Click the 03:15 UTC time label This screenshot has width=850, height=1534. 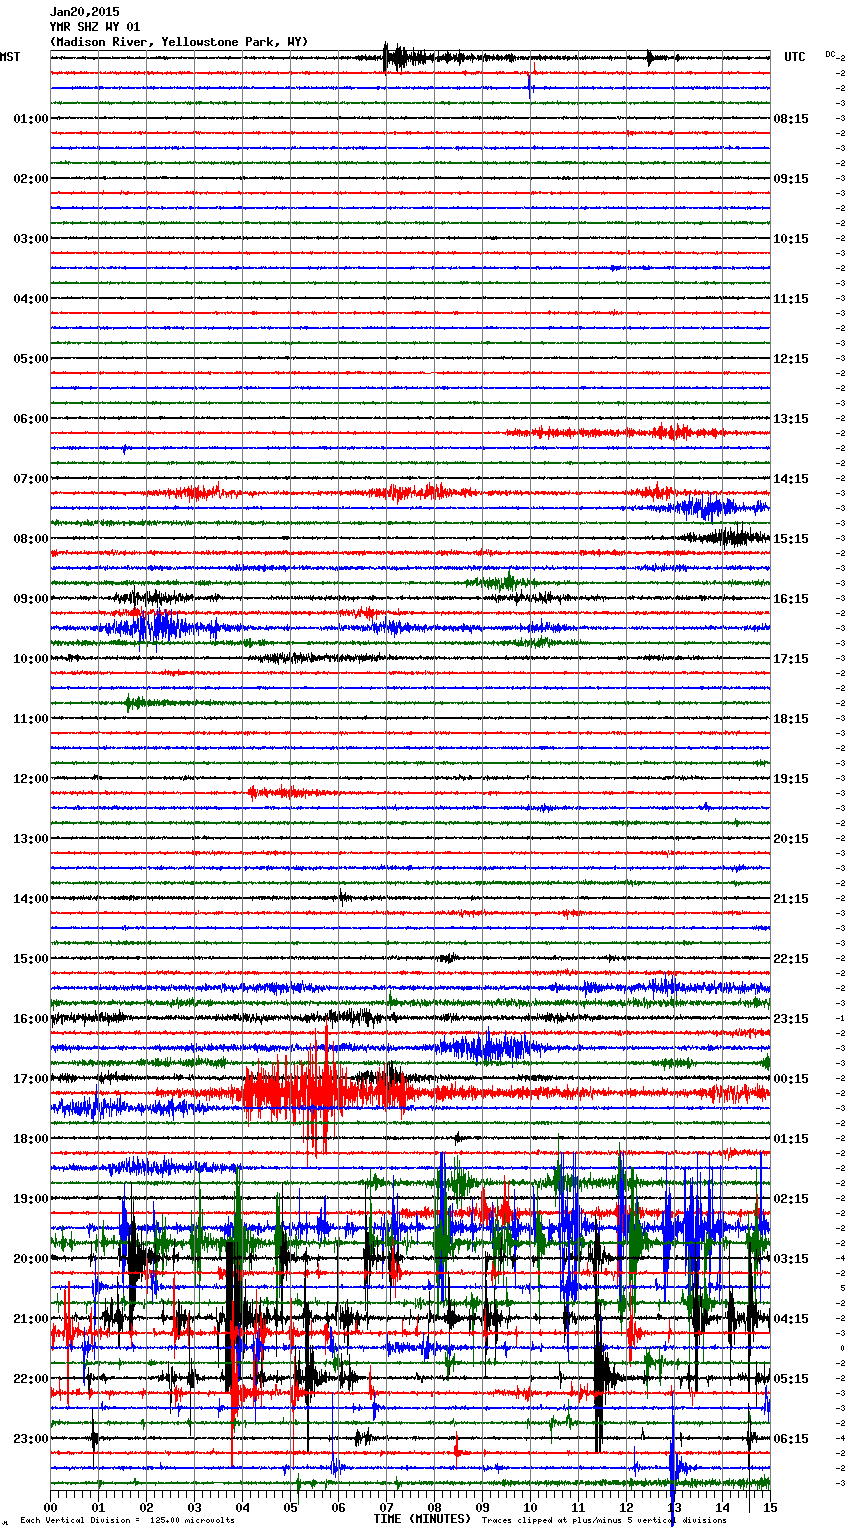pos(791,1259)
